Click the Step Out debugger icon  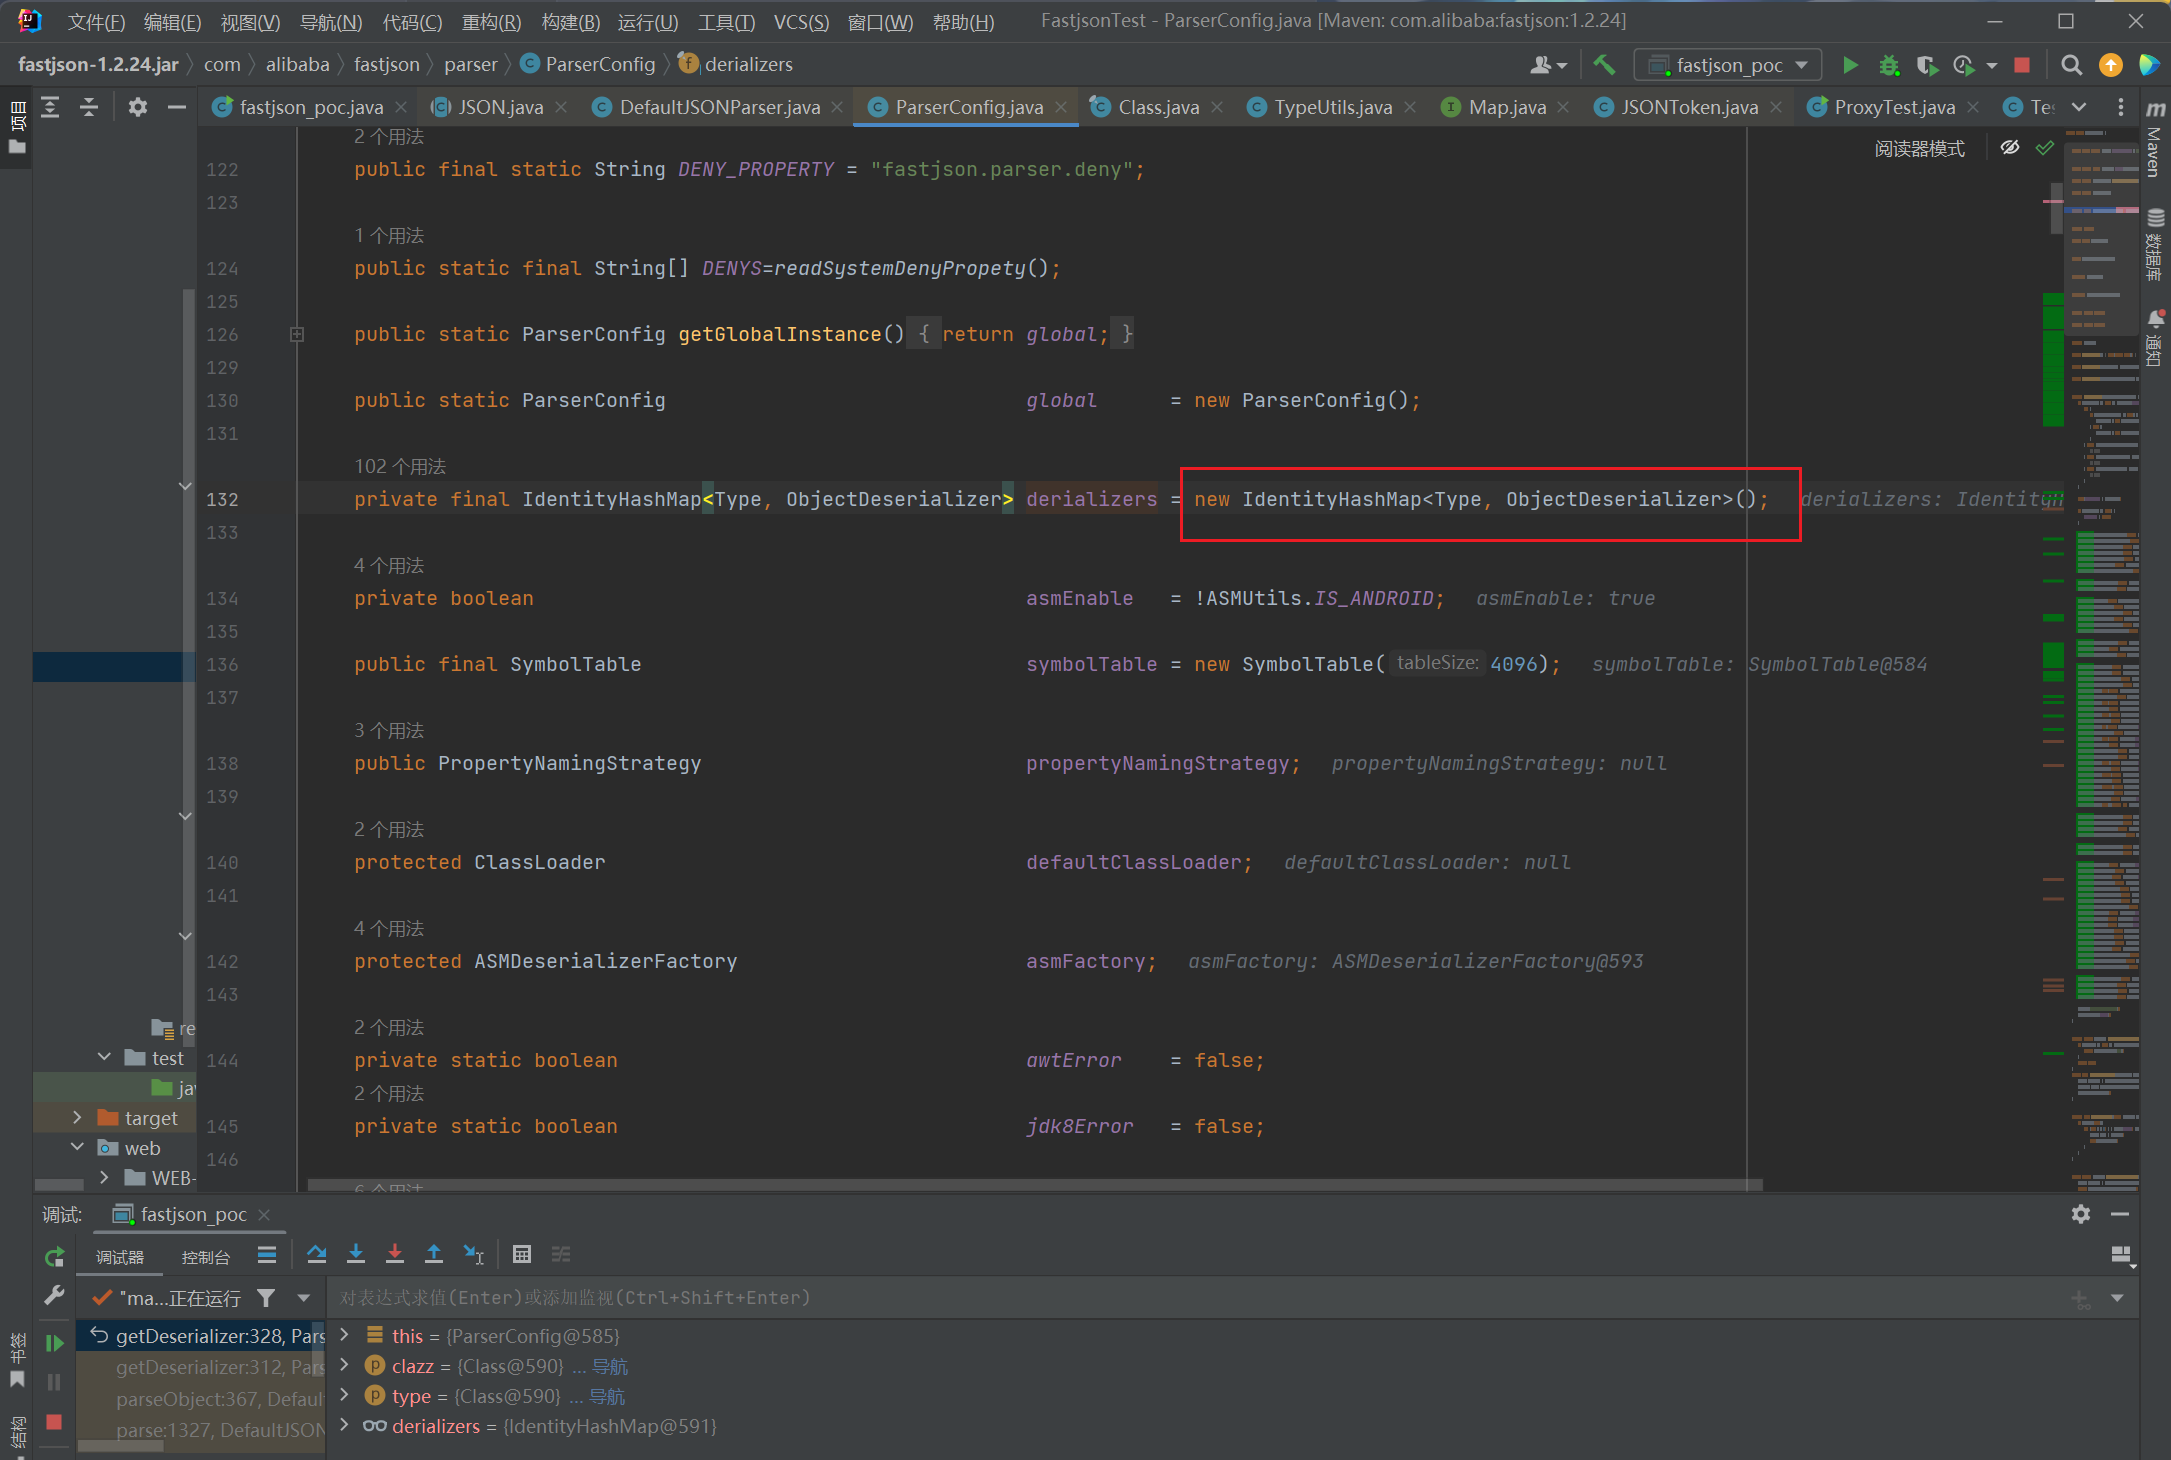click(x=434, y=1254)
